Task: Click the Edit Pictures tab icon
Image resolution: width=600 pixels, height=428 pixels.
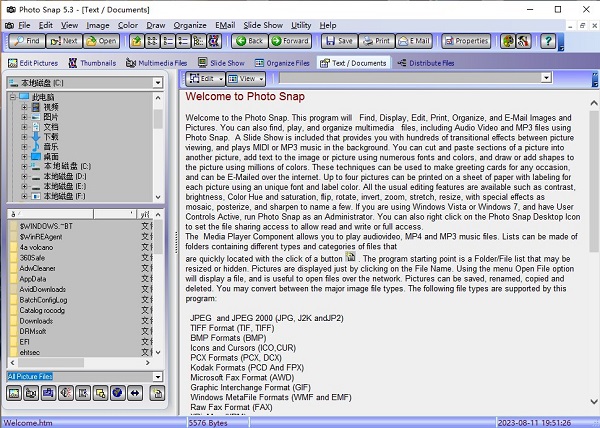Action: coord(13,63)
